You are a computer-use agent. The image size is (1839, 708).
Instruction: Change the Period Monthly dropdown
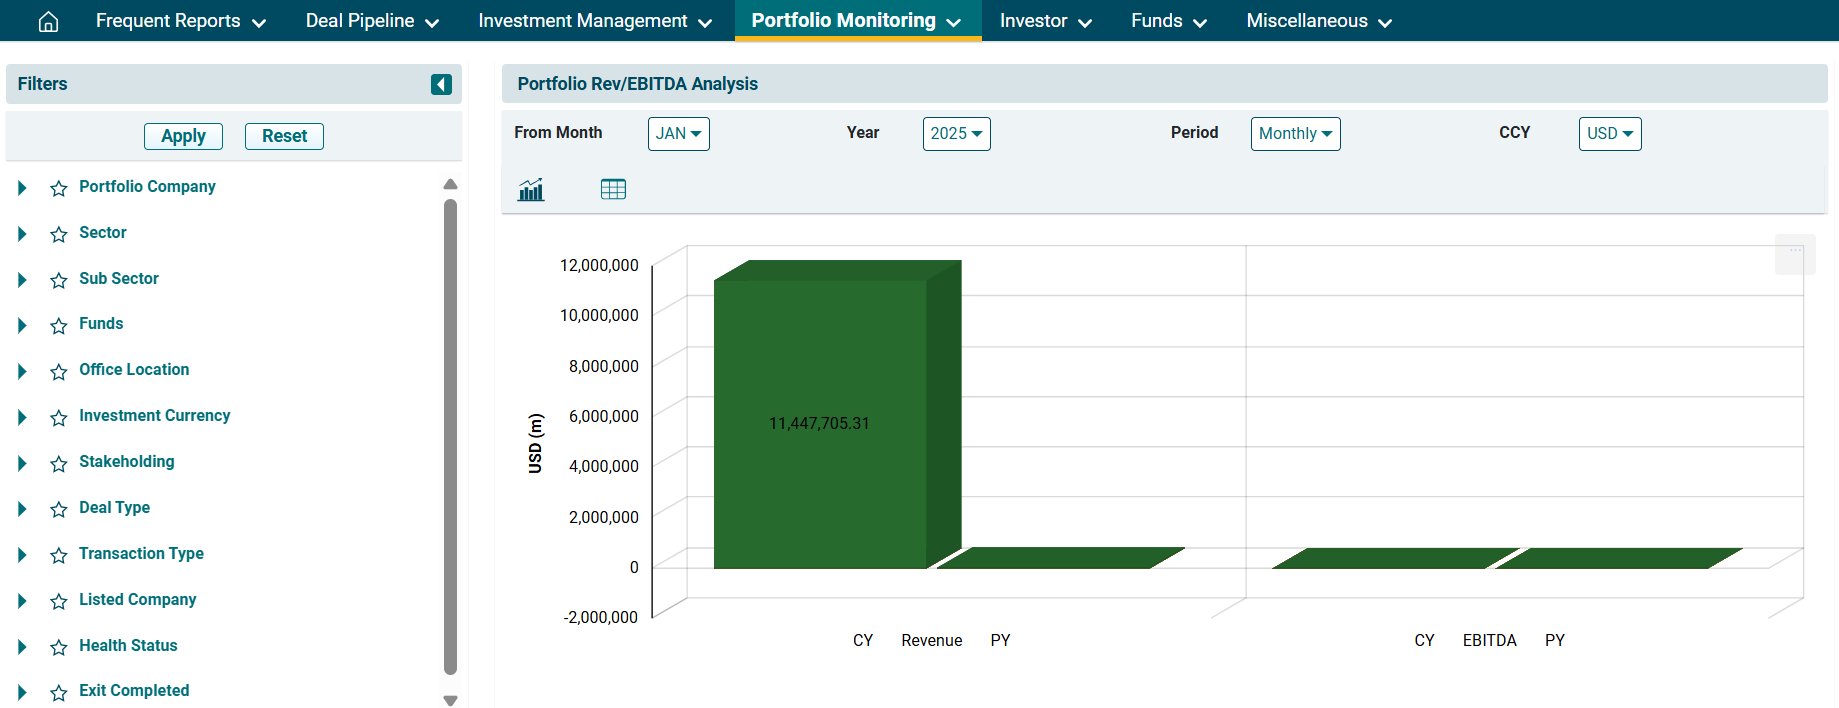click(x=1295, y=134)
